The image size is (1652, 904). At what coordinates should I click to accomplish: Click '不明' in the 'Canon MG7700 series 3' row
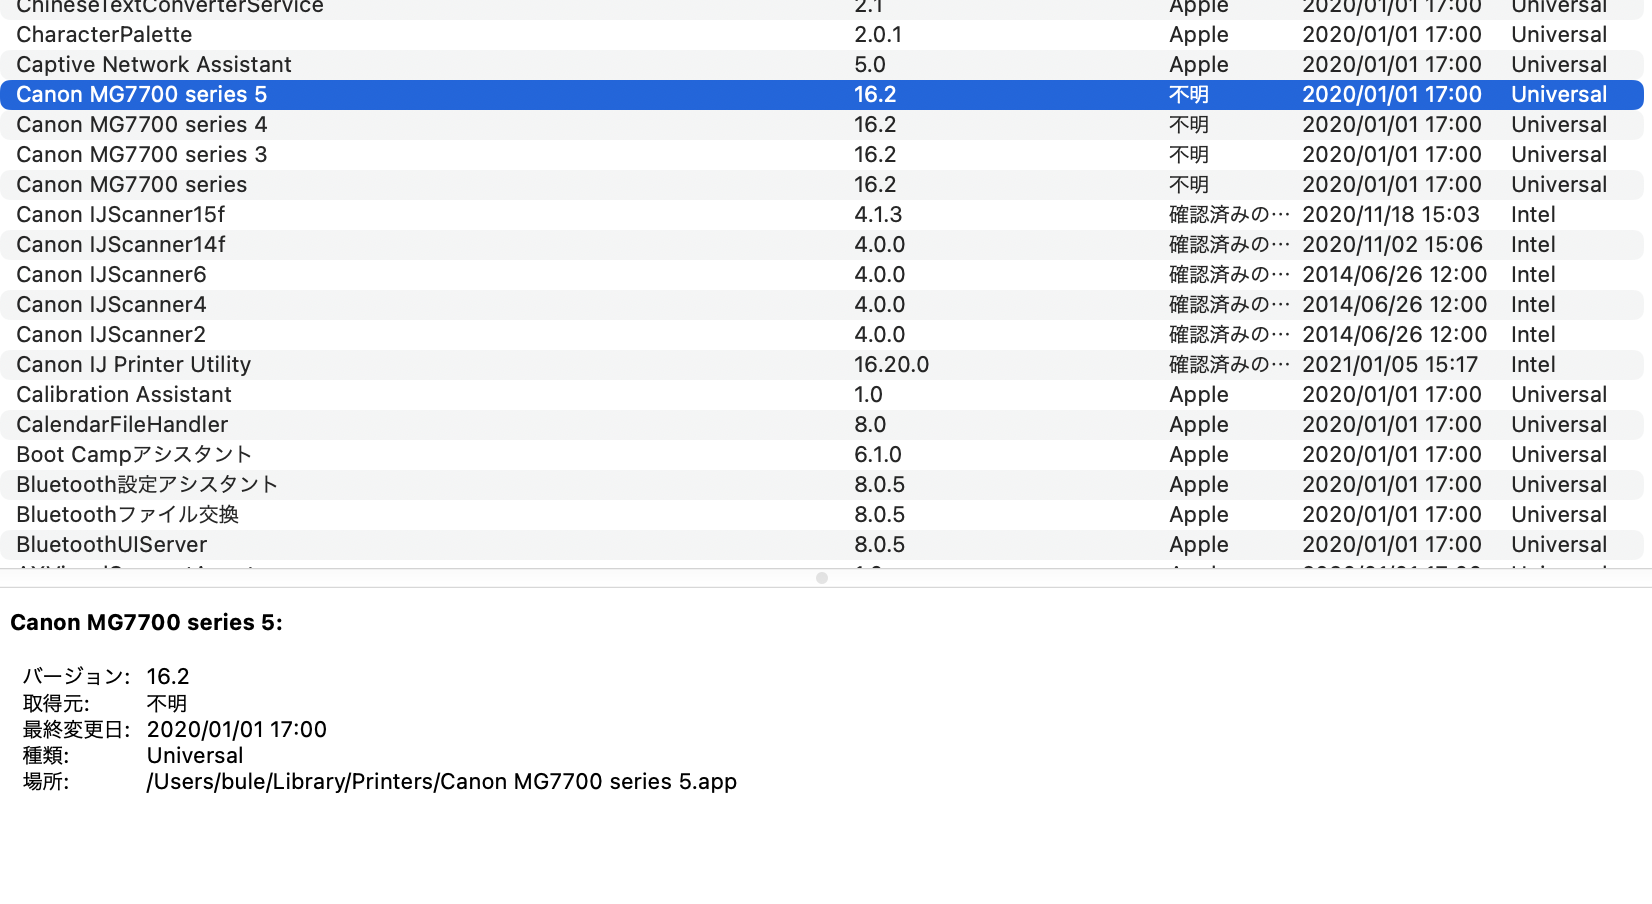[x=1189, y=155]
